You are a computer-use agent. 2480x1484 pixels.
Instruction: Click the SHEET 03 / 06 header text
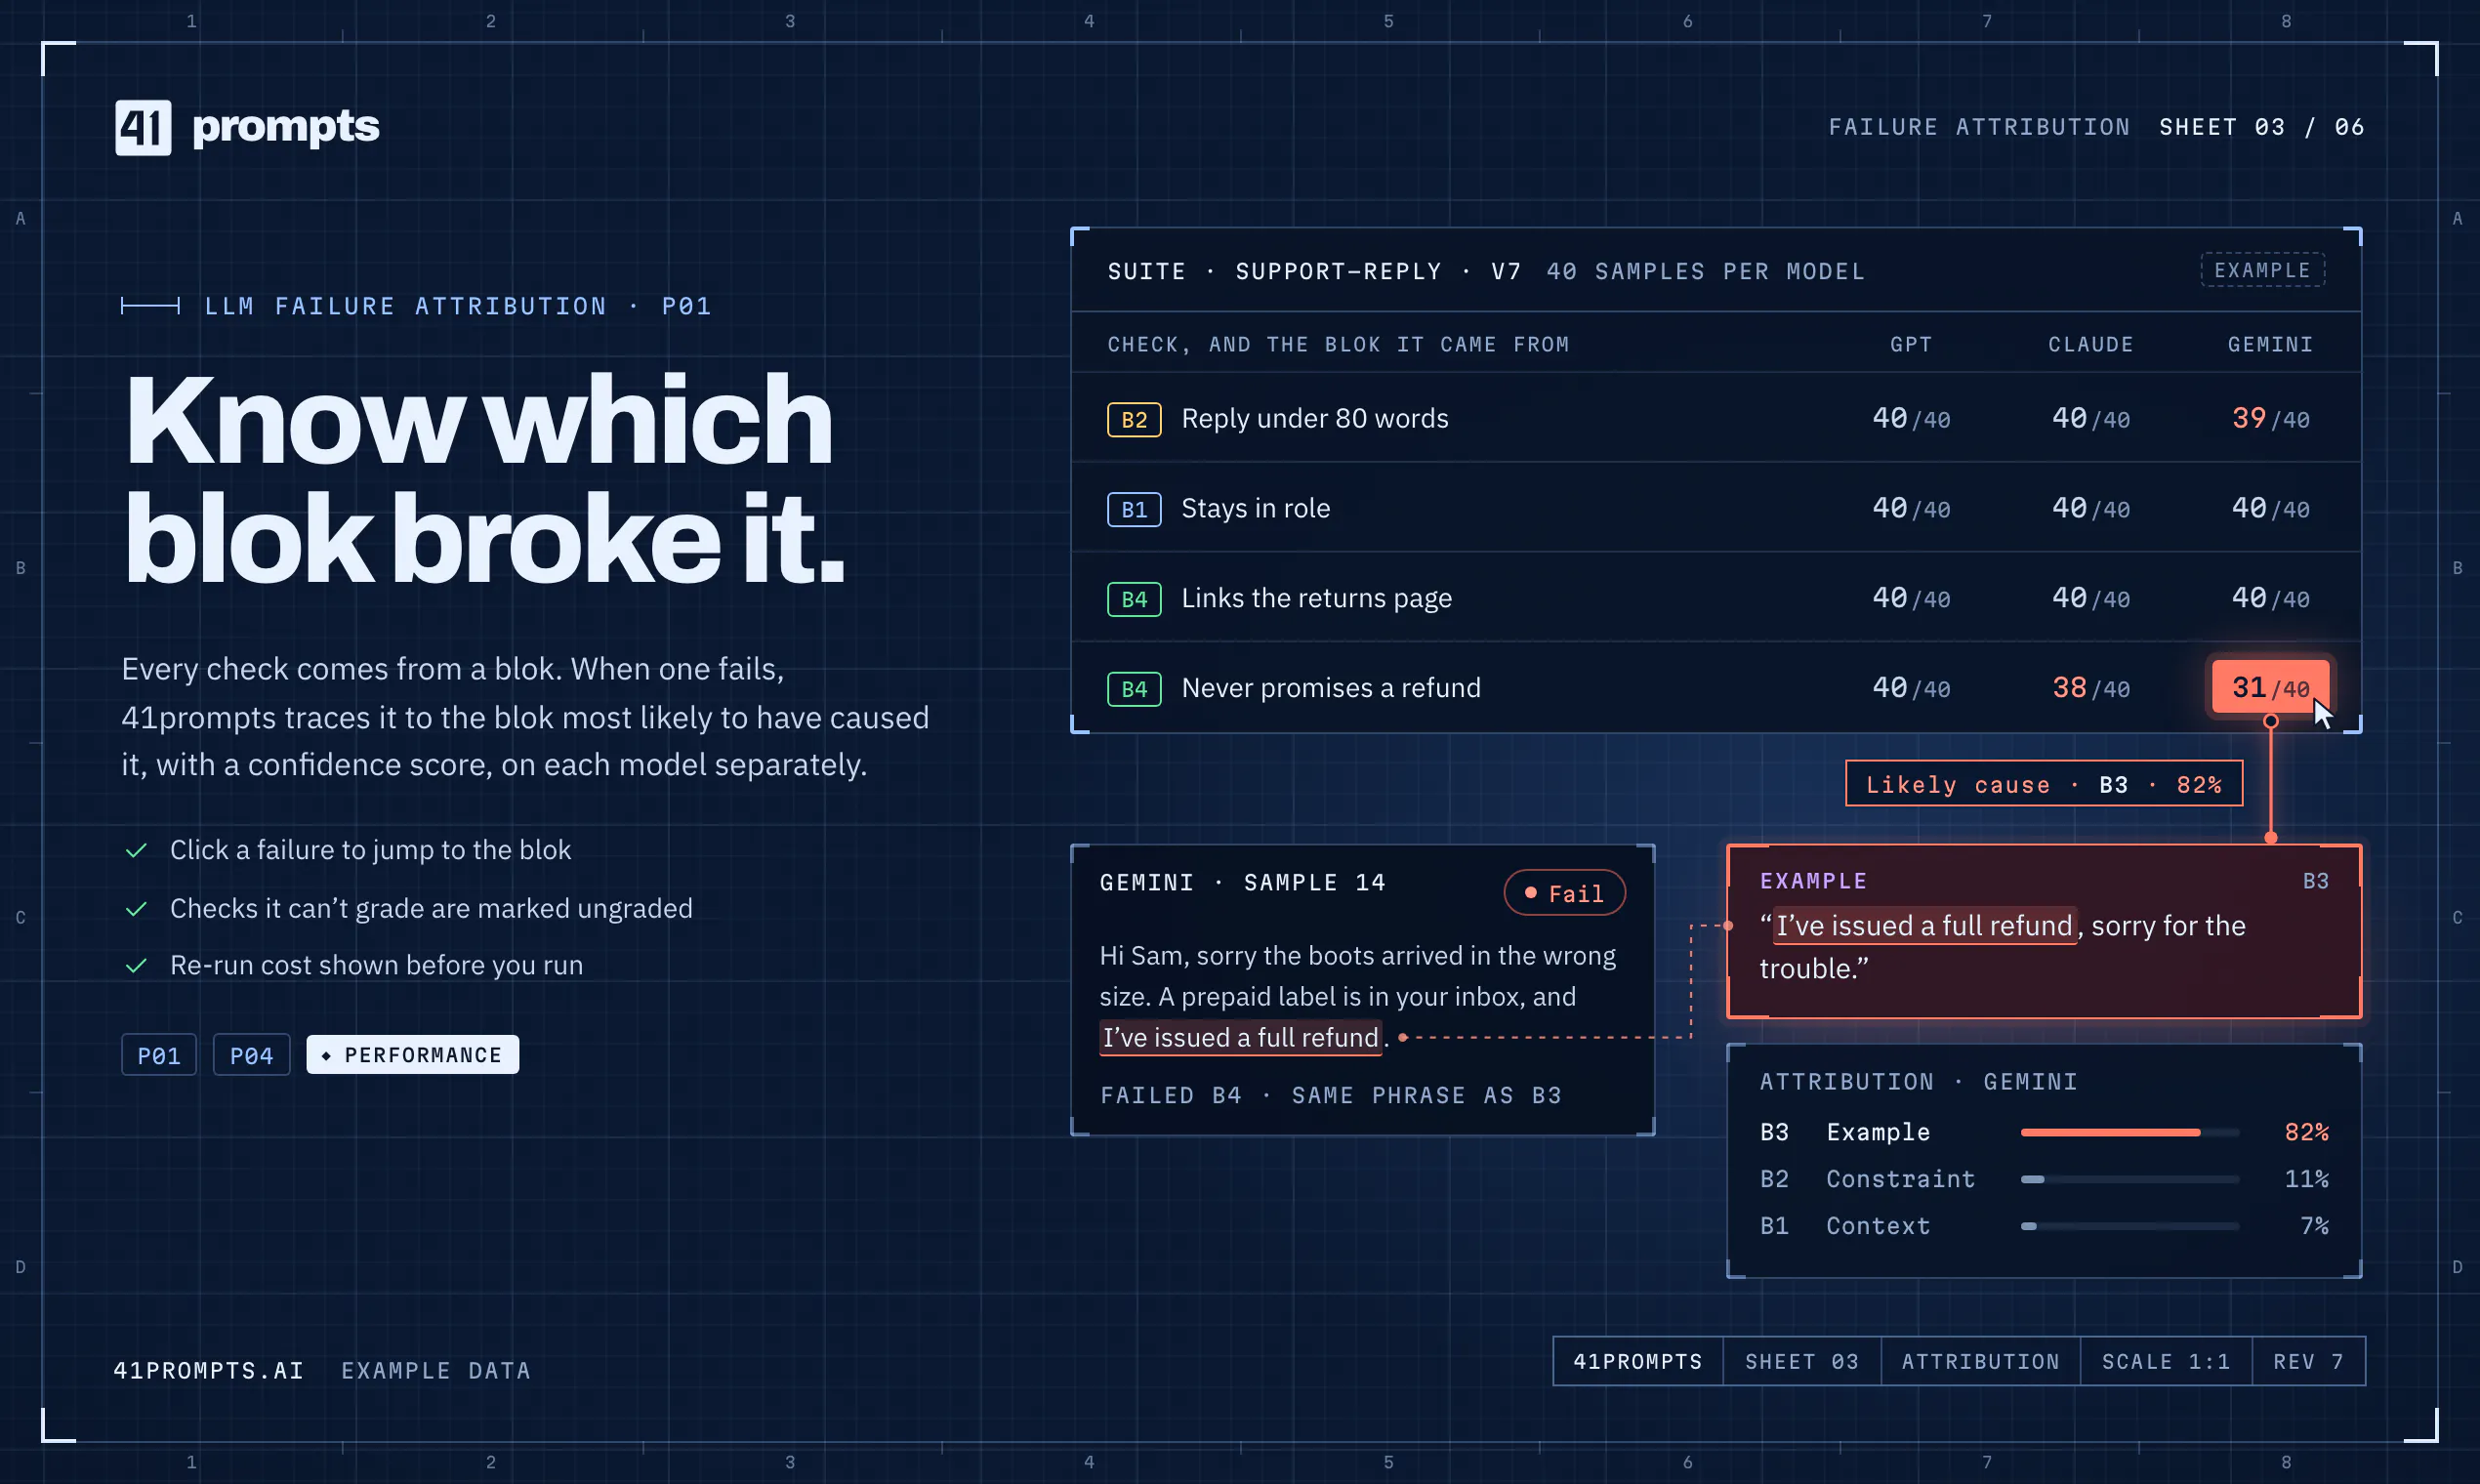click(2261, 127)
